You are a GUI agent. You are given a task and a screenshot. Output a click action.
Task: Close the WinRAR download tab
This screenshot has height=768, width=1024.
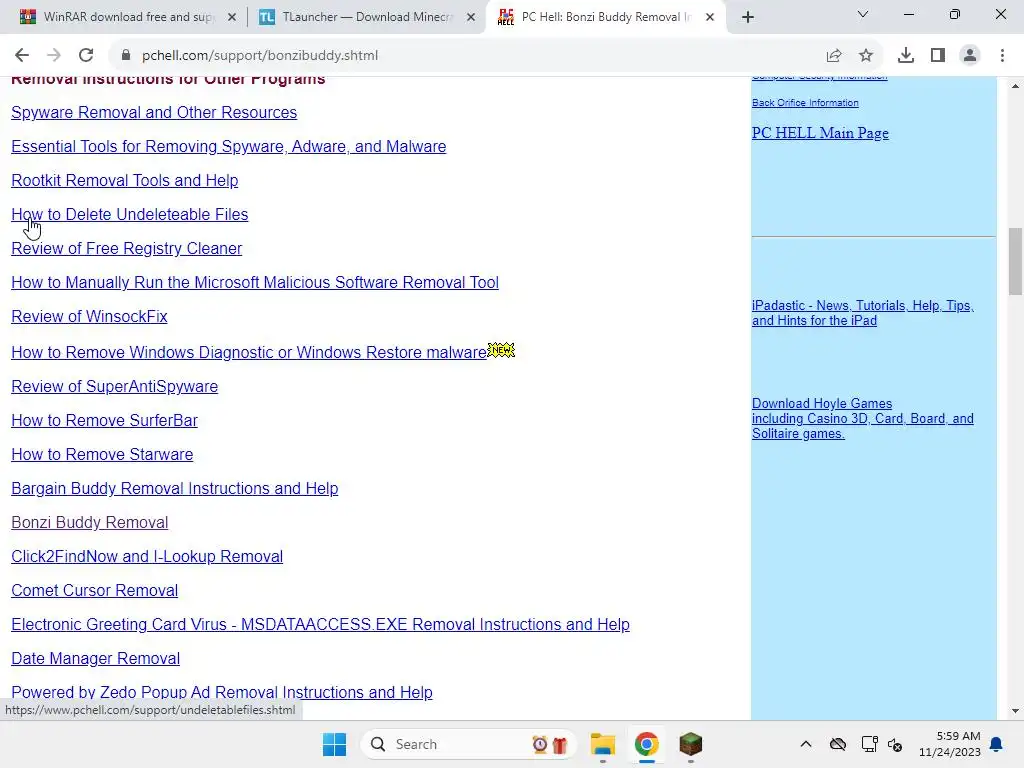point(232,18)
